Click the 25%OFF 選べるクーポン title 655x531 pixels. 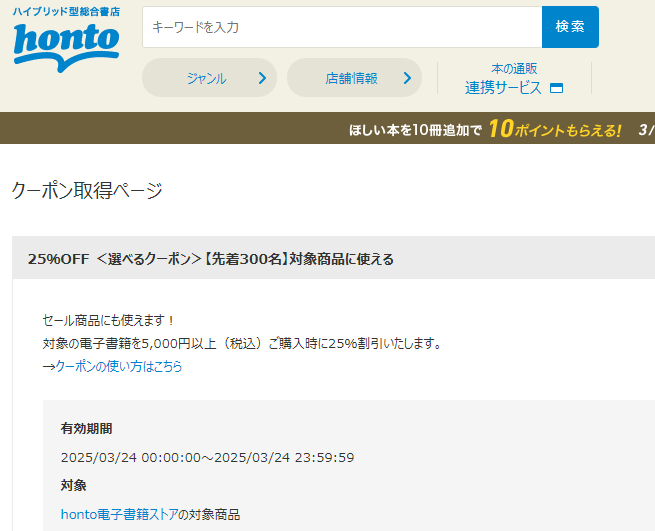(211, 259)
